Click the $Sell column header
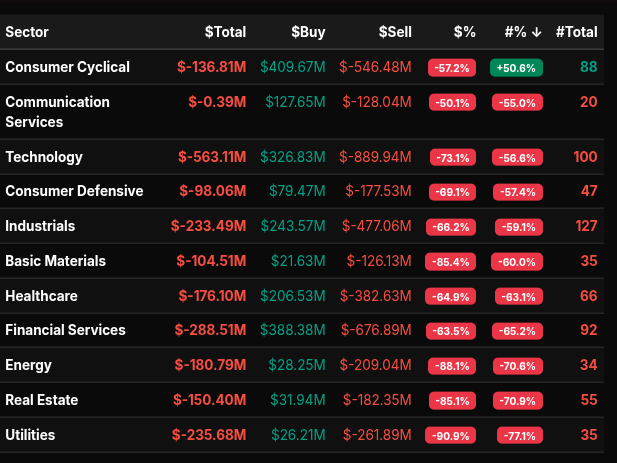 [394, 32]
